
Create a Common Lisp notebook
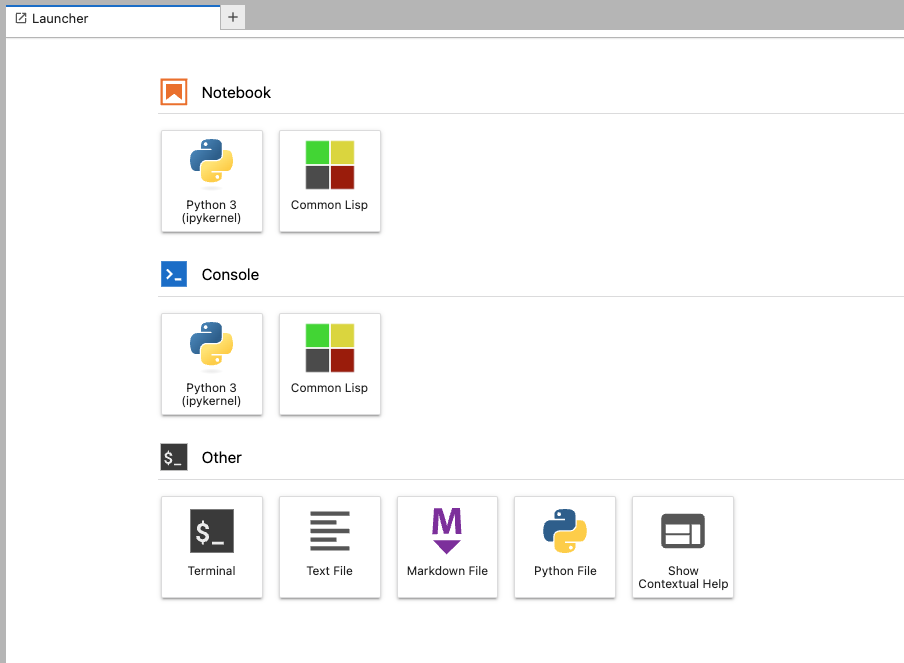pos(330,181)
